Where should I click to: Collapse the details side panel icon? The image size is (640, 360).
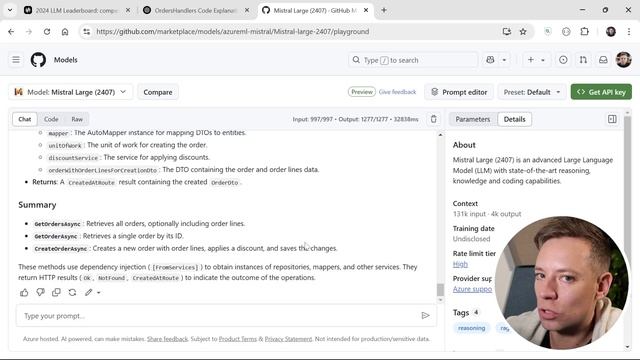pyautogui.click(x=612, y=119)
